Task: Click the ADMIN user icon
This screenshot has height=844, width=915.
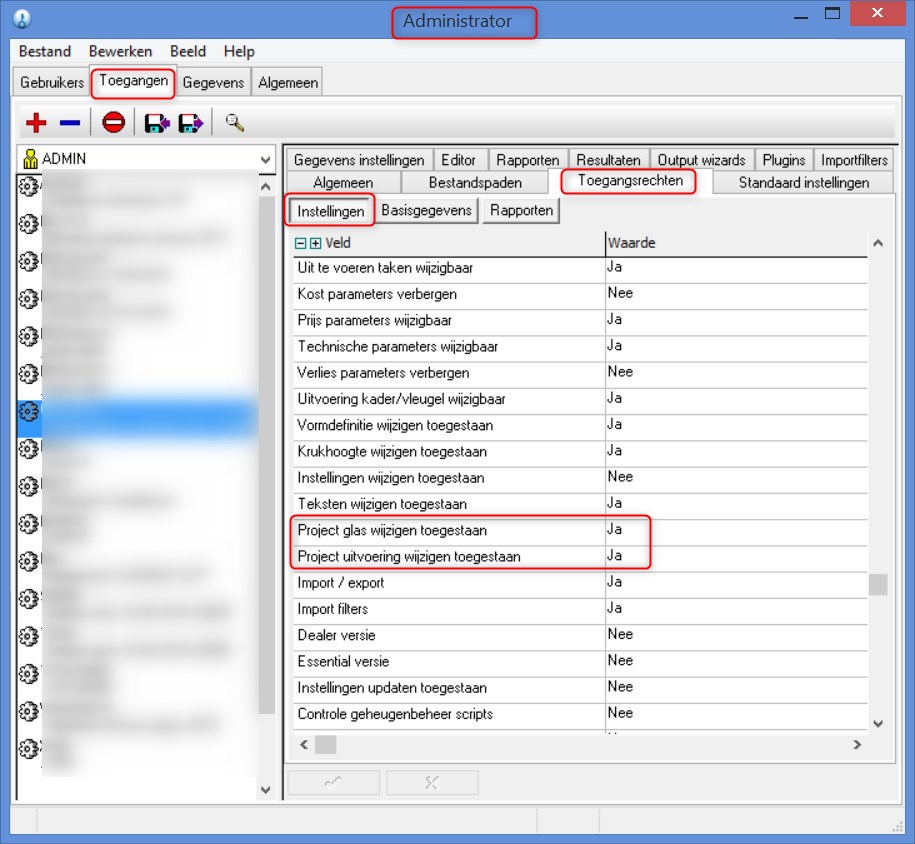Action: tap(30, 158)
